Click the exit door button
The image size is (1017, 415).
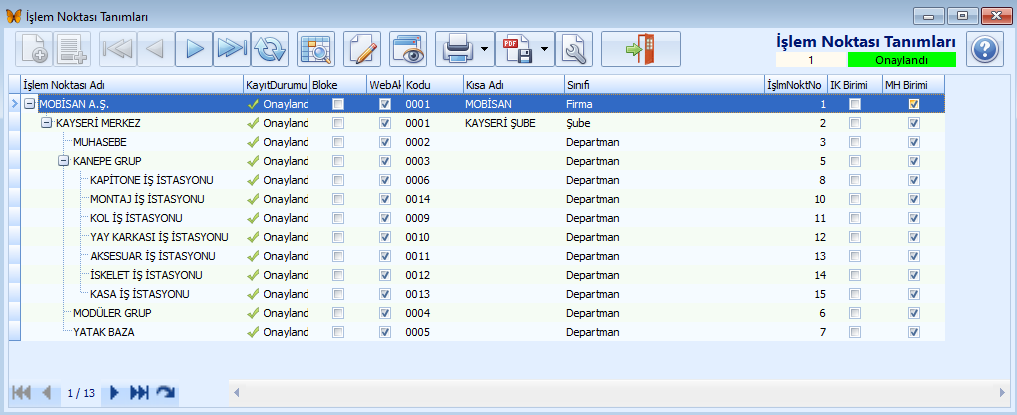(641, 49)
